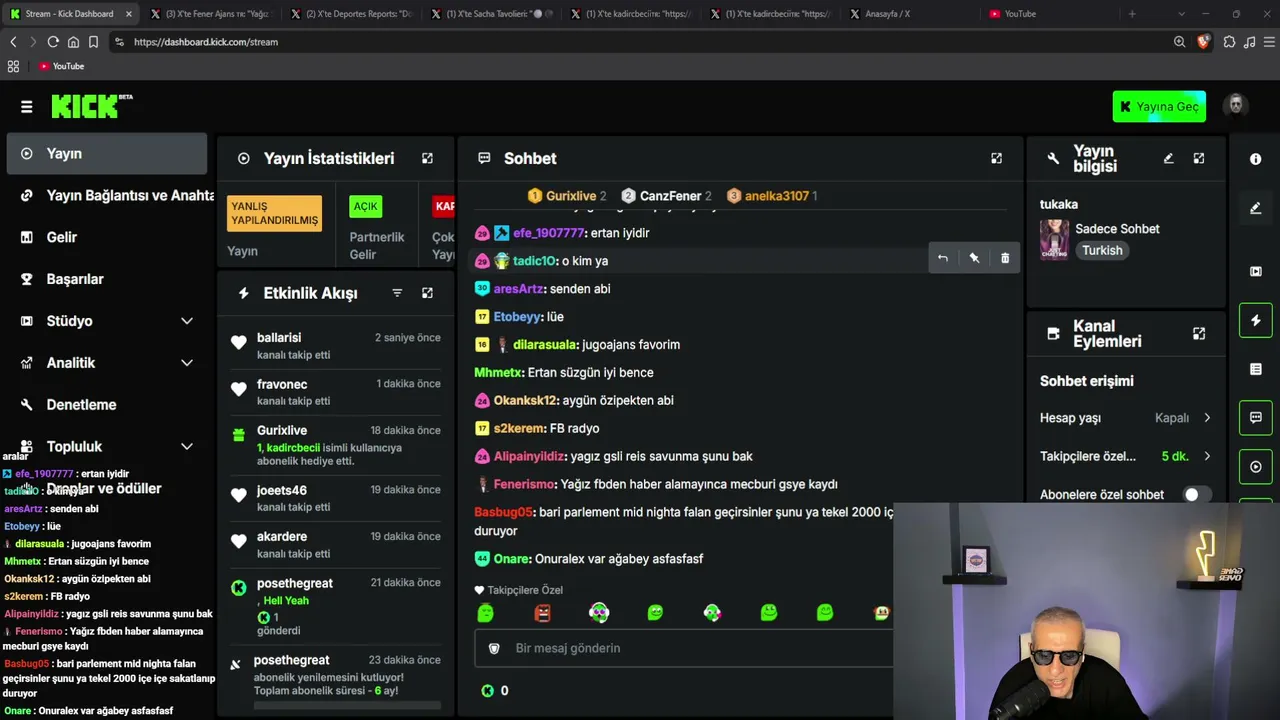
Task: Select Yayın in the sidebar
Action: click(107, 154)
